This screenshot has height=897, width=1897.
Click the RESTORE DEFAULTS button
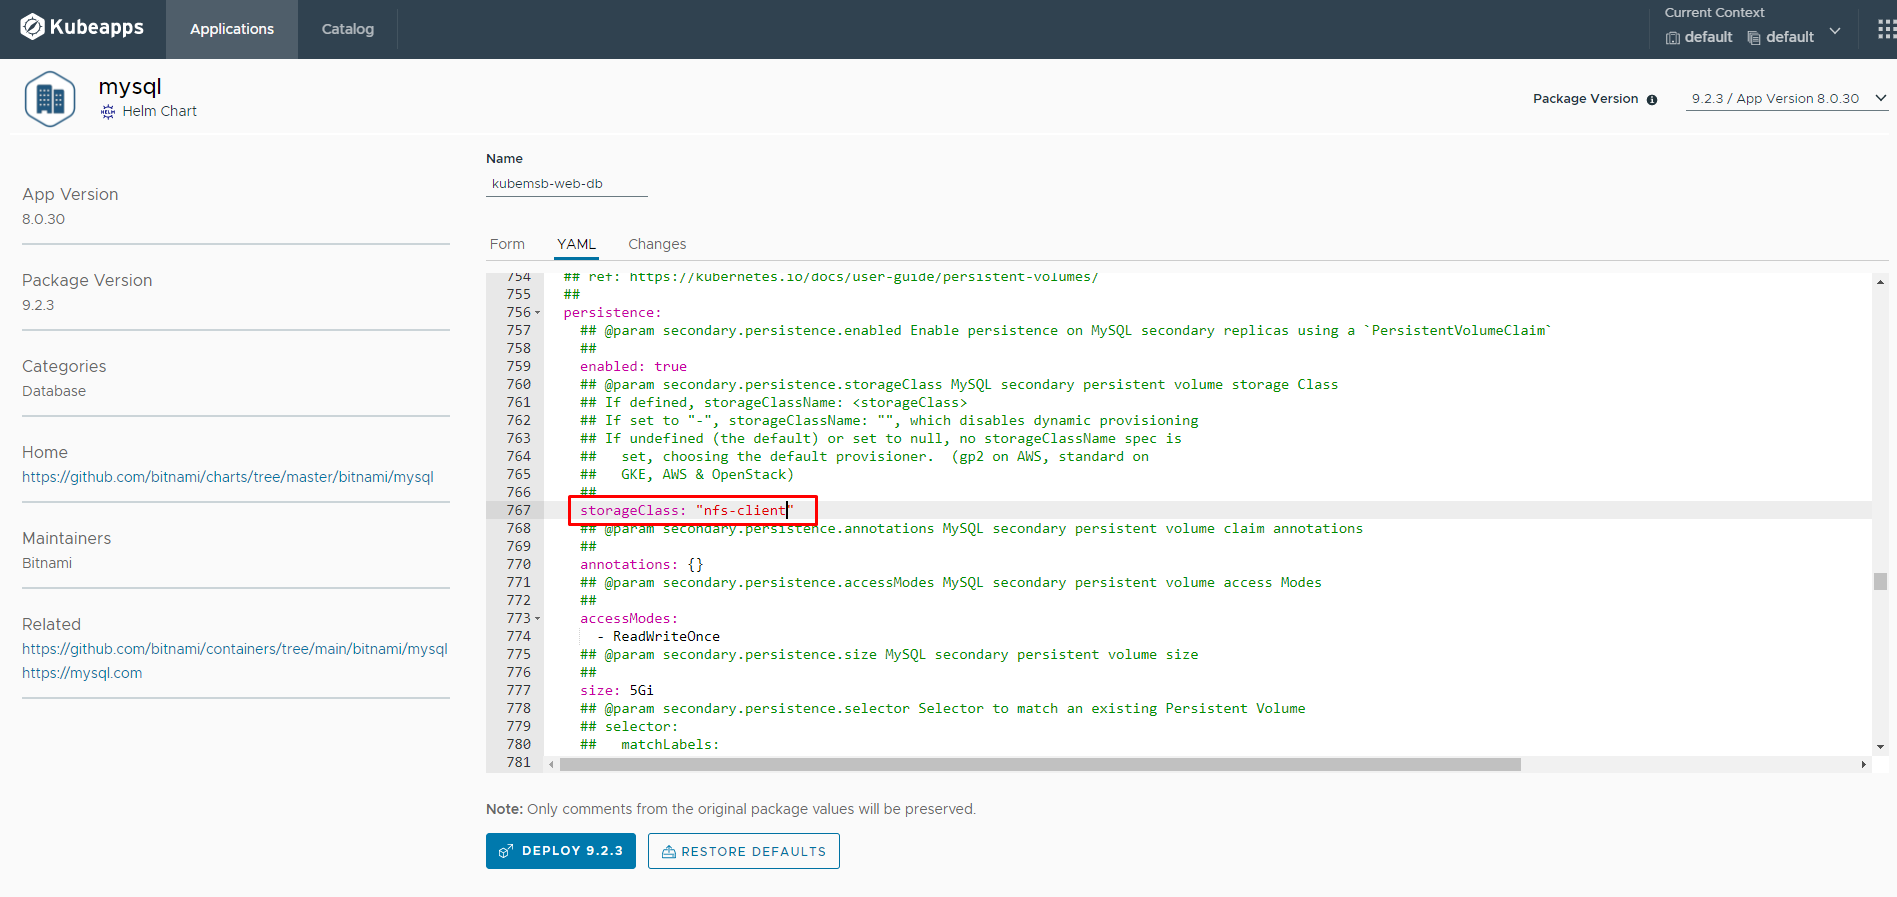(x=744, y=851)
